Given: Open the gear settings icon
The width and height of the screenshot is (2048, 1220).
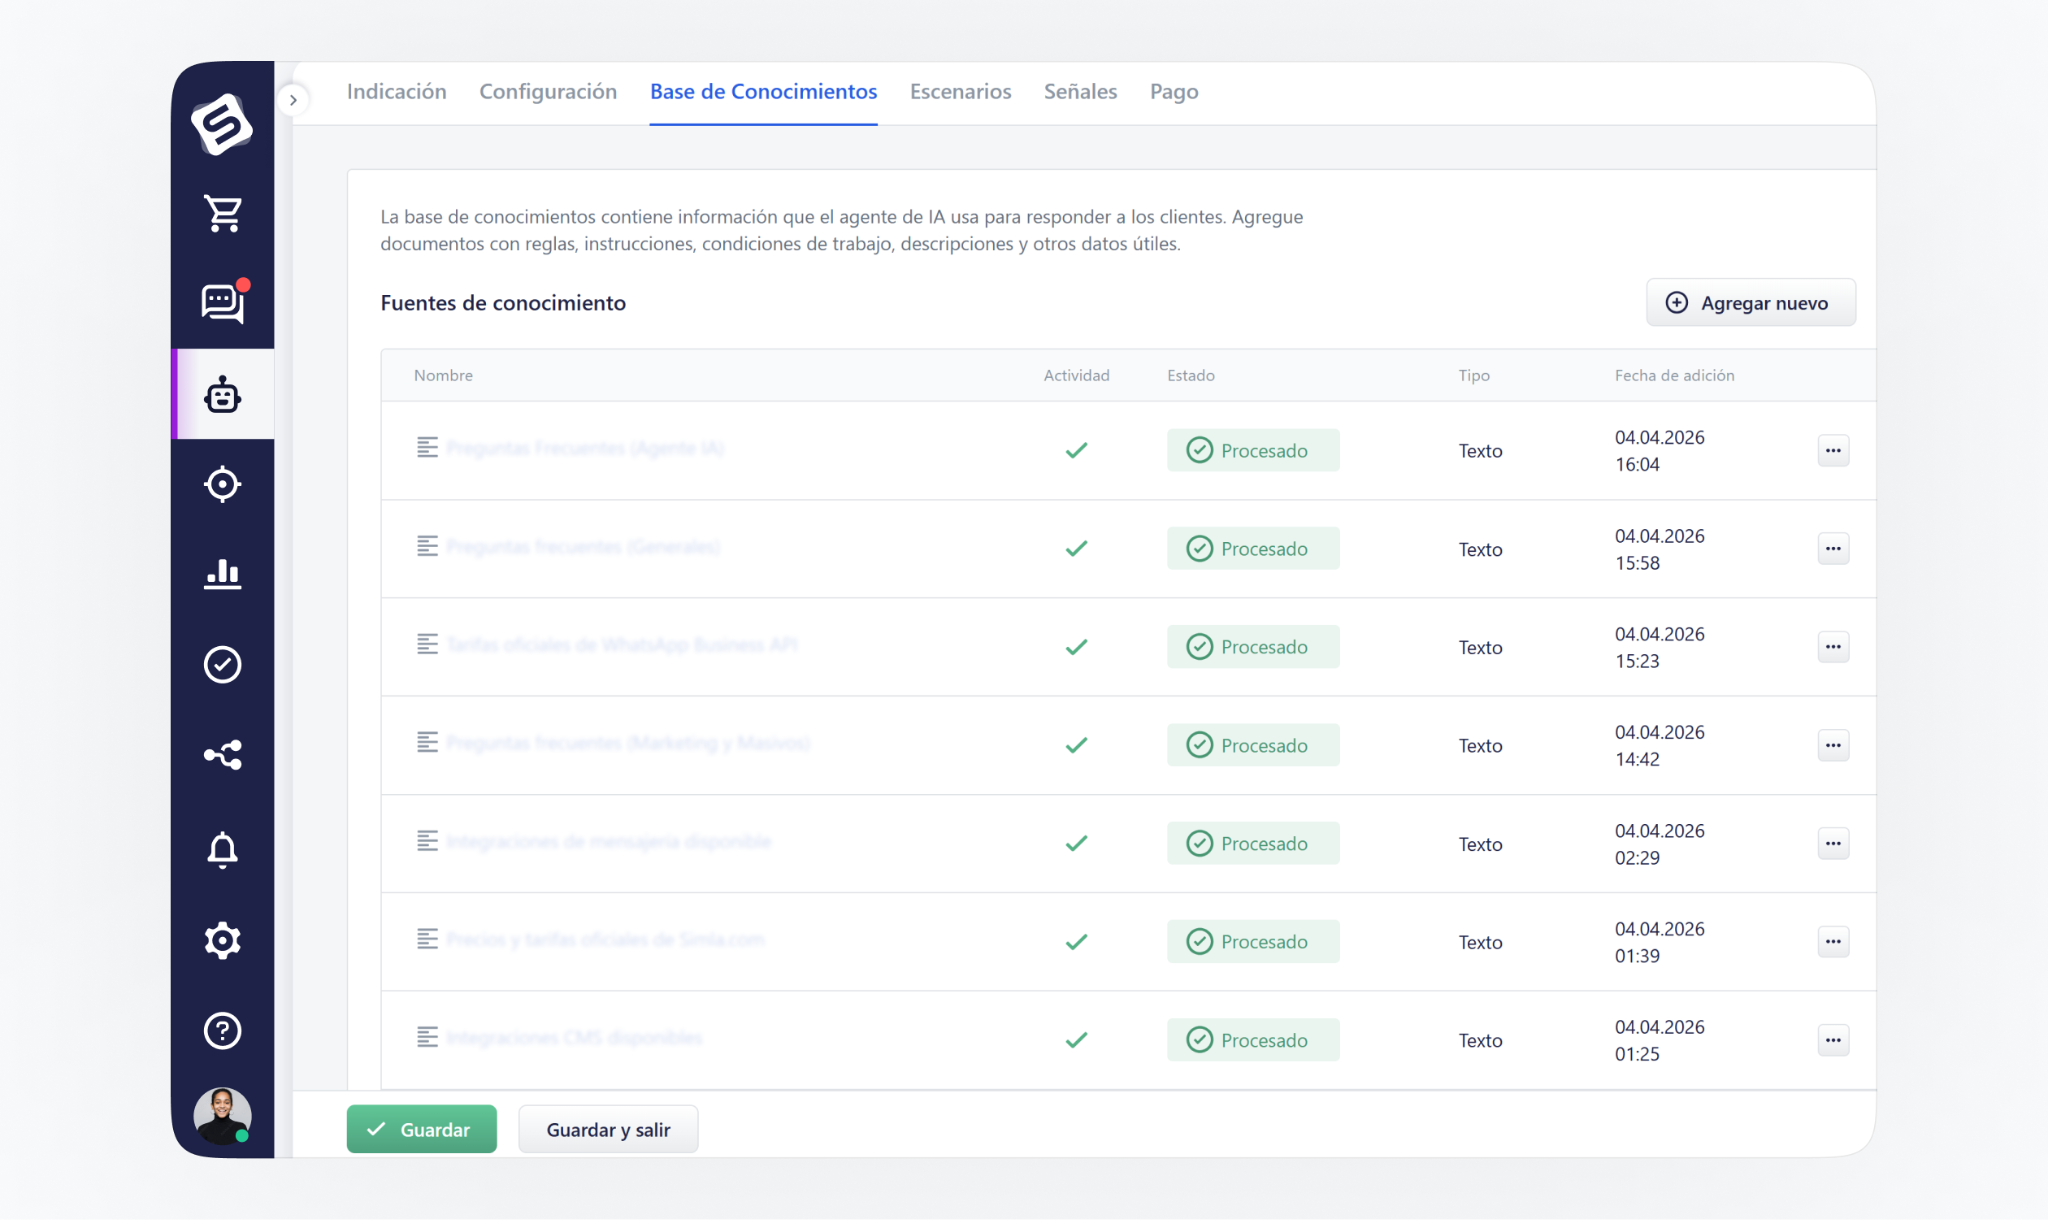Looking at the screenshot, I should click(x=222, y=940).
